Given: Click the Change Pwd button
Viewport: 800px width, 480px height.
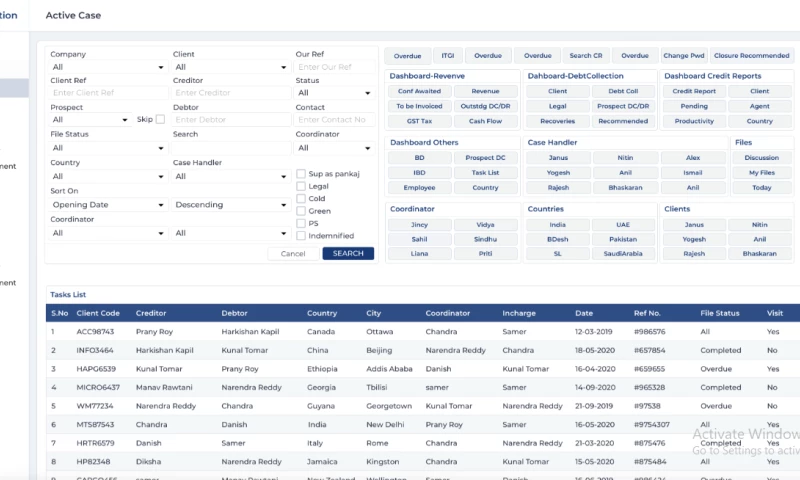Looking at the screenshot, I should point(683,56).
